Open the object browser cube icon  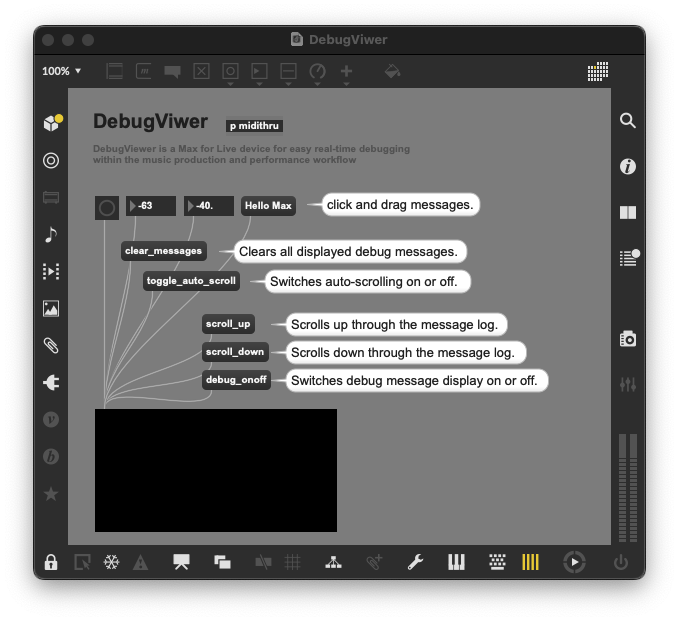(52, 123)
